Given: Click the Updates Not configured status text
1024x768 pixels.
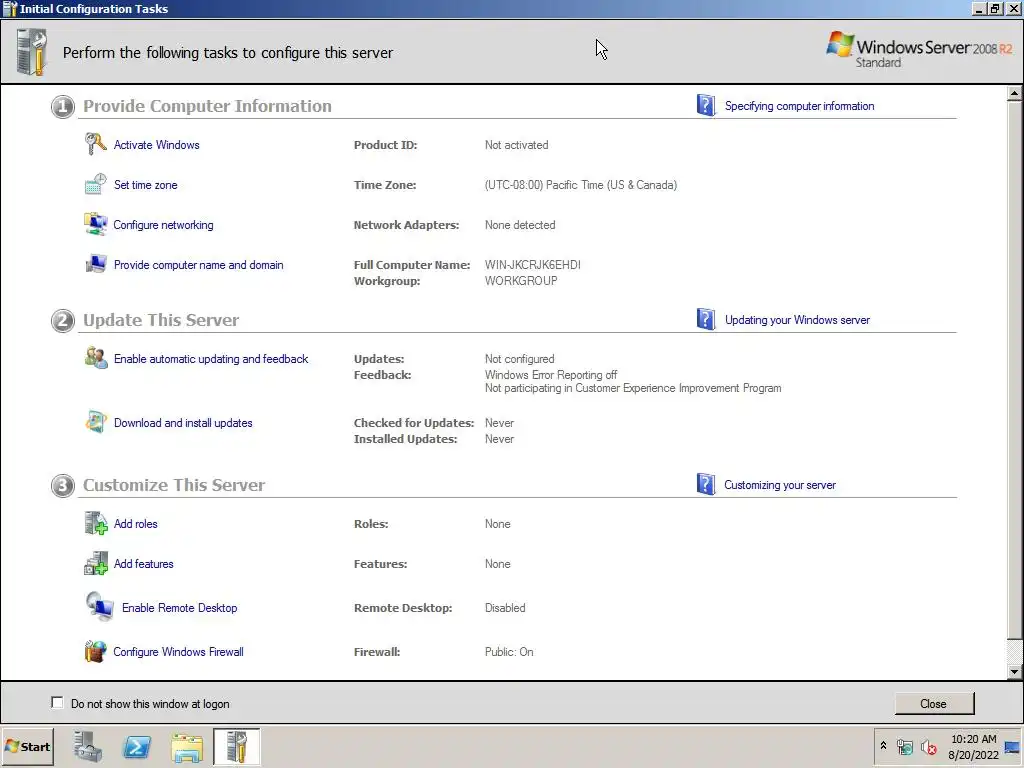Looking at the screenshot, I should click(x=519, y=359).
